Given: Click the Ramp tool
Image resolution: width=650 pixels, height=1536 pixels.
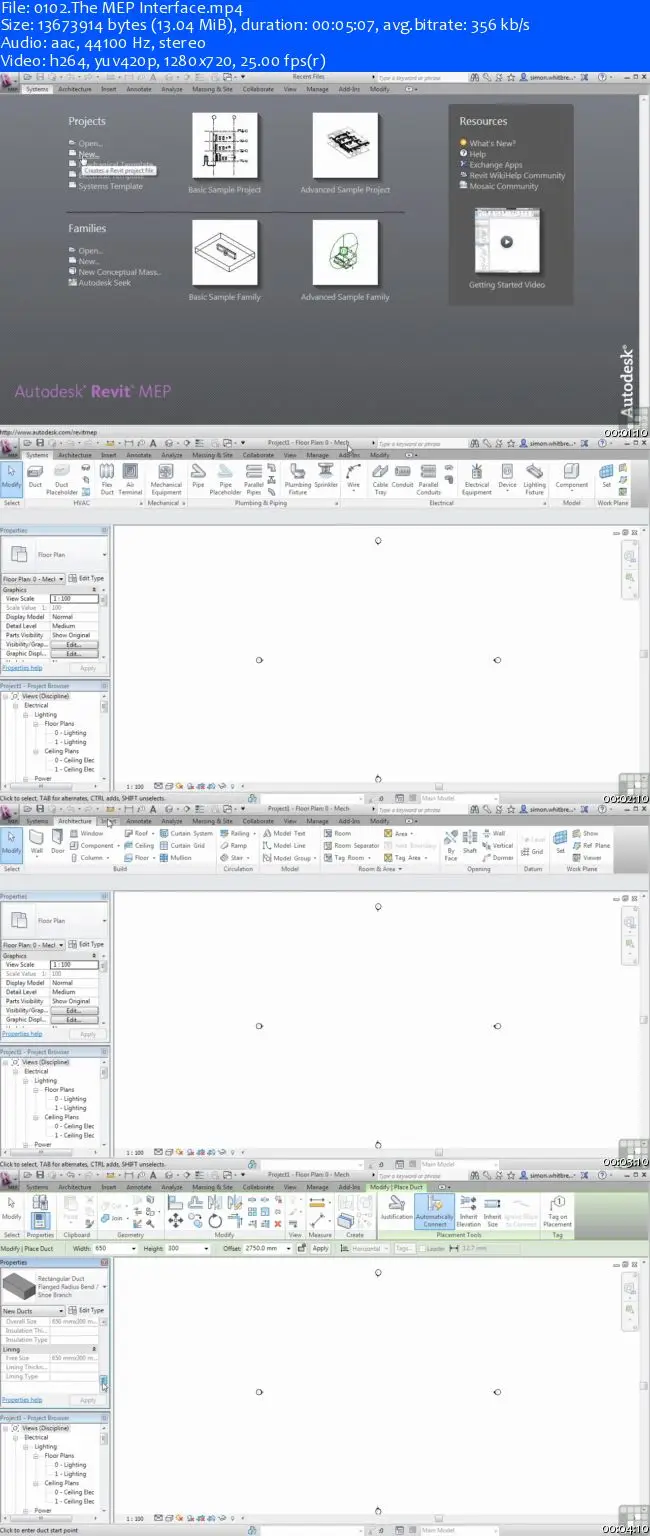Looking at the screenshot, I should pos(234,845).
